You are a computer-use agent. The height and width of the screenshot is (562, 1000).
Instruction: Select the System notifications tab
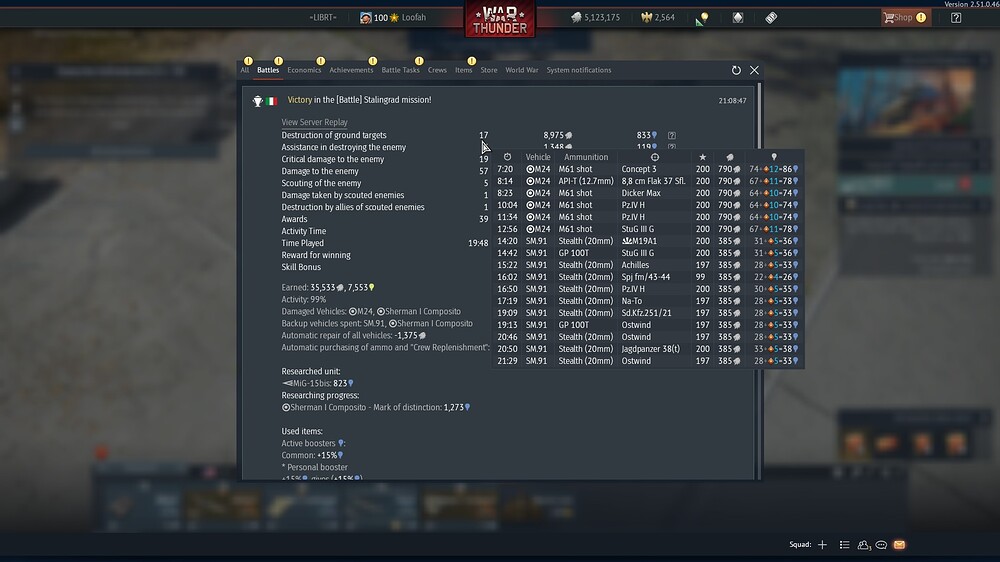[x=579, y=70]
